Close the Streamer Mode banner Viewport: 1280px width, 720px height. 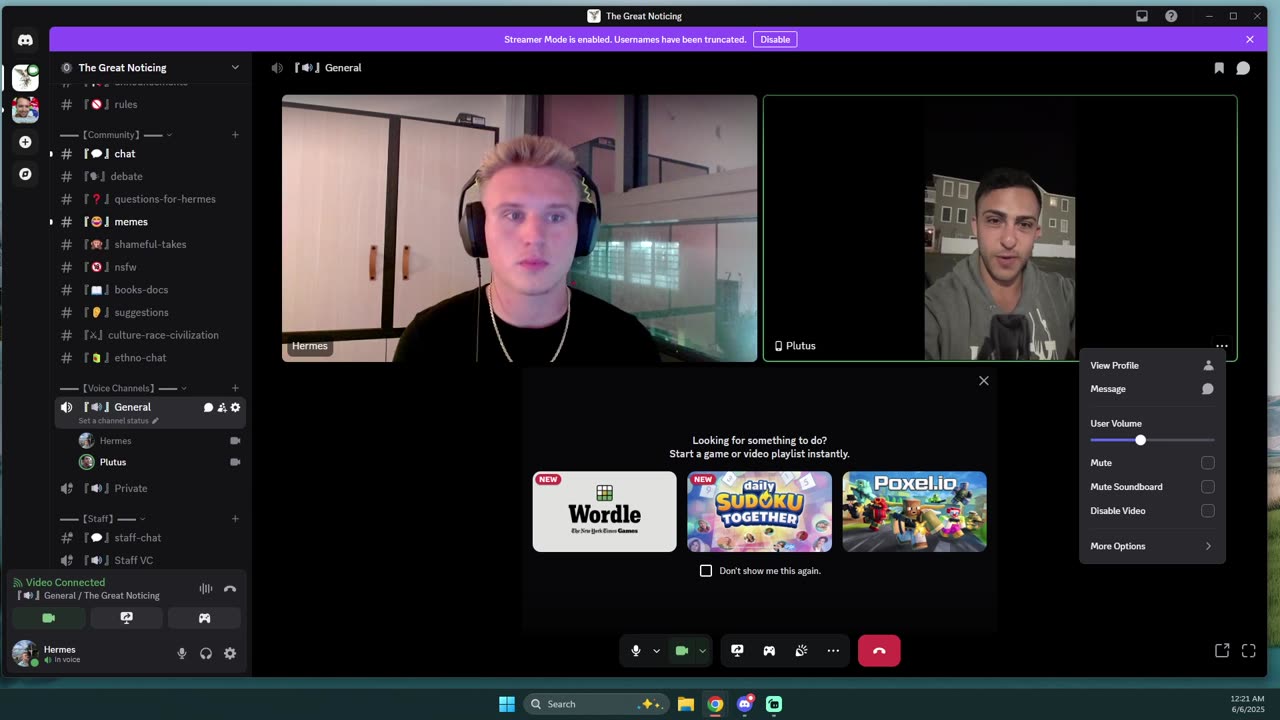tap(1249, 39)
